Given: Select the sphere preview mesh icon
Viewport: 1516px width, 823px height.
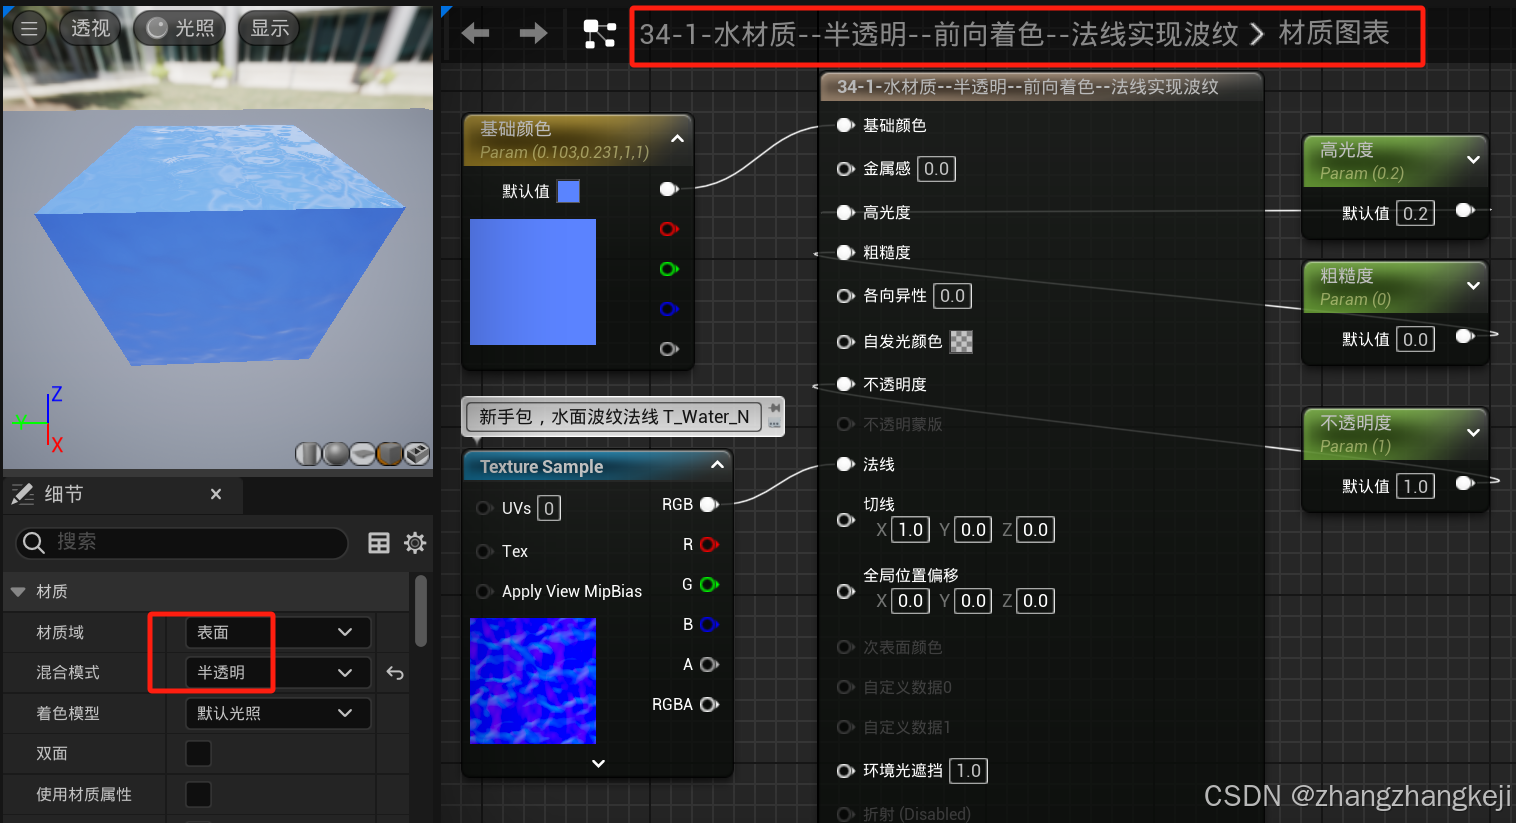Looking at the screenshot, I should 335,453.
